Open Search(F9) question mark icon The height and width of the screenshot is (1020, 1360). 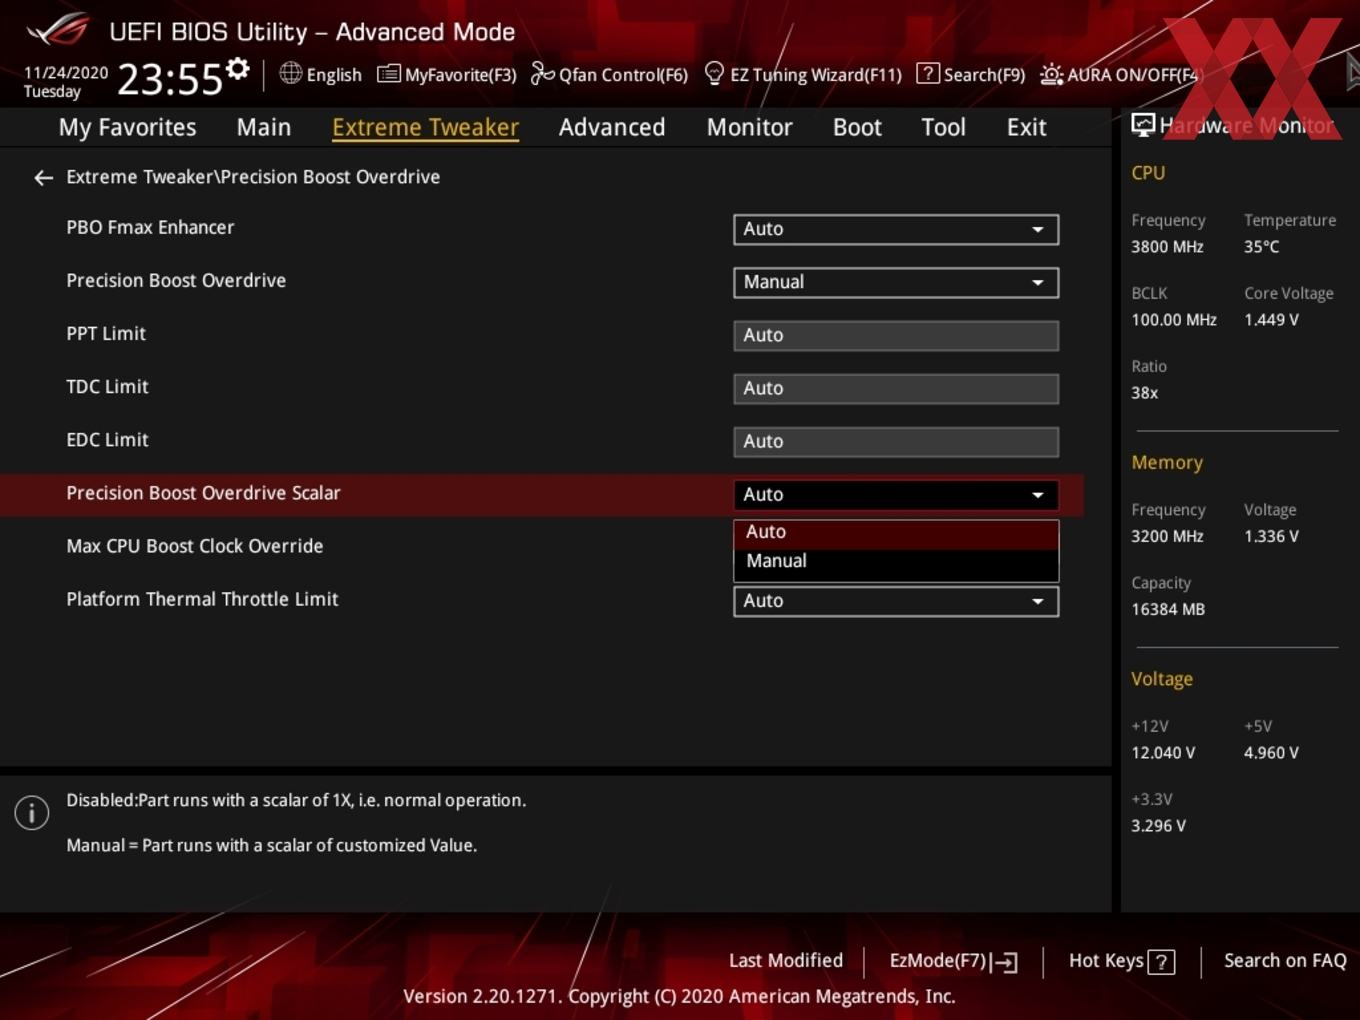(928, 73)
